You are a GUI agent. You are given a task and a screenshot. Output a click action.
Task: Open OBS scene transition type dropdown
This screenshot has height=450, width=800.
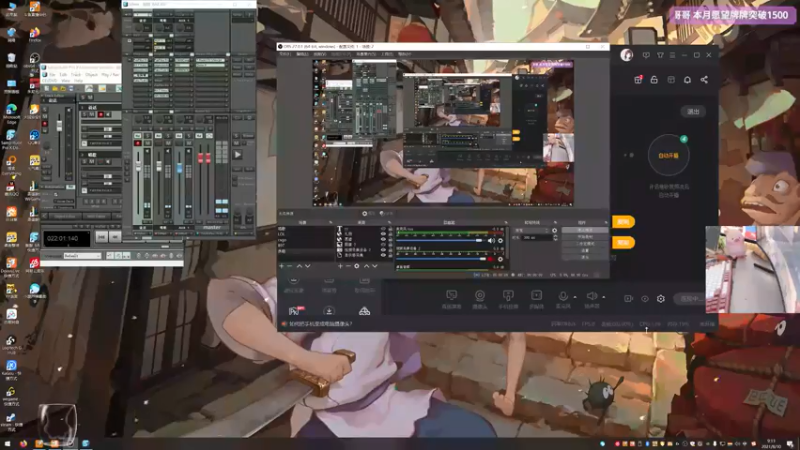[x=532, y=231]
